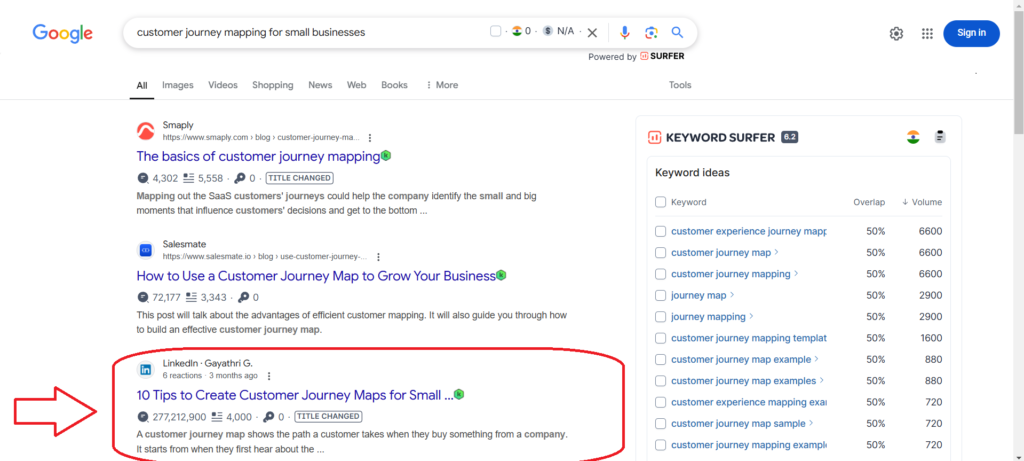Click the Keyword Surfer logo icon
1024x461 pixels.
click(654, 137)
